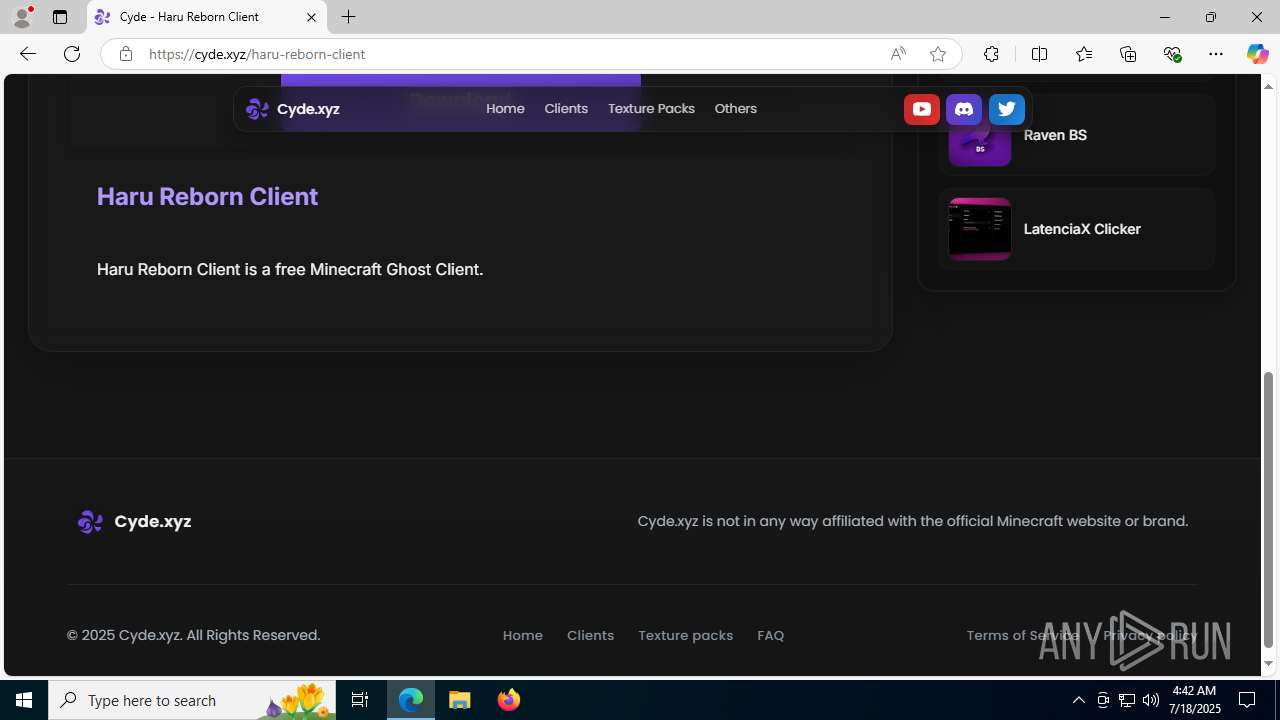The image size is (1280, 720).
Task: Click footer FAQ link
Action: click(x=770, y=635)
